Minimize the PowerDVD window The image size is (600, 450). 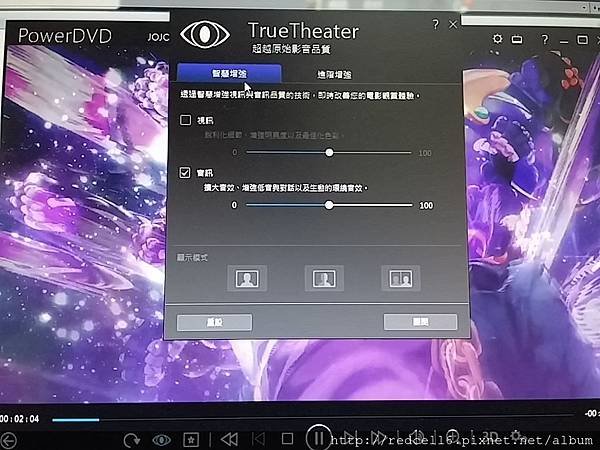[564, 41]
